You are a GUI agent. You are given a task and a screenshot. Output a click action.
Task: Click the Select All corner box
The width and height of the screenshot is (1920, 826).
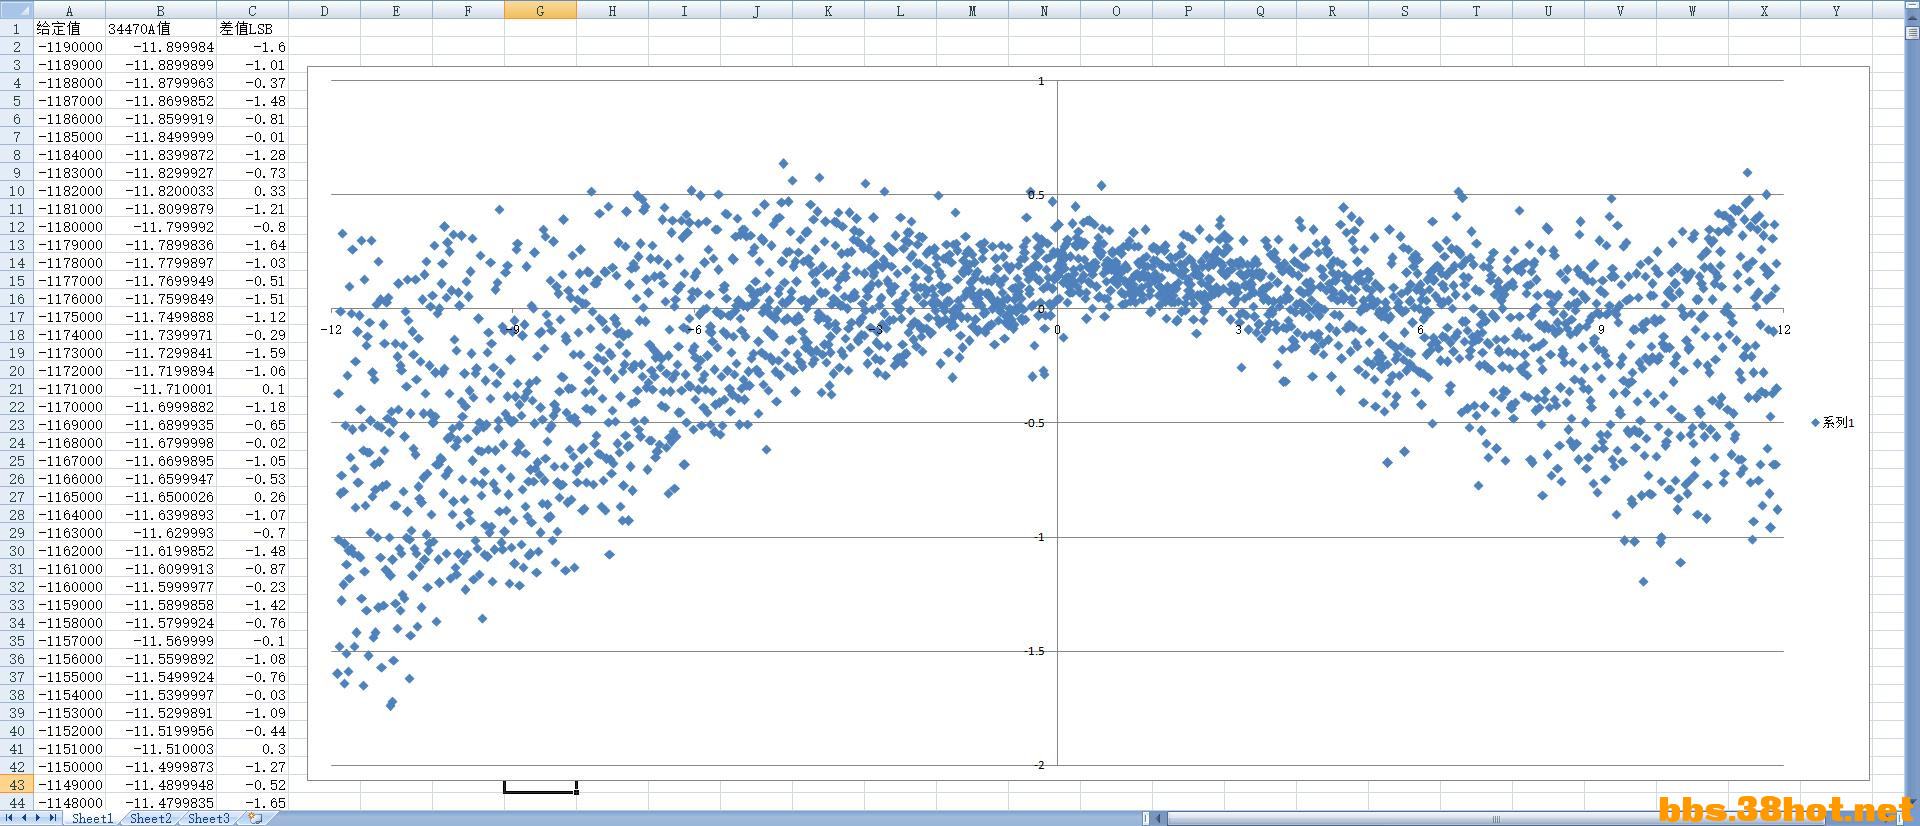16,10
